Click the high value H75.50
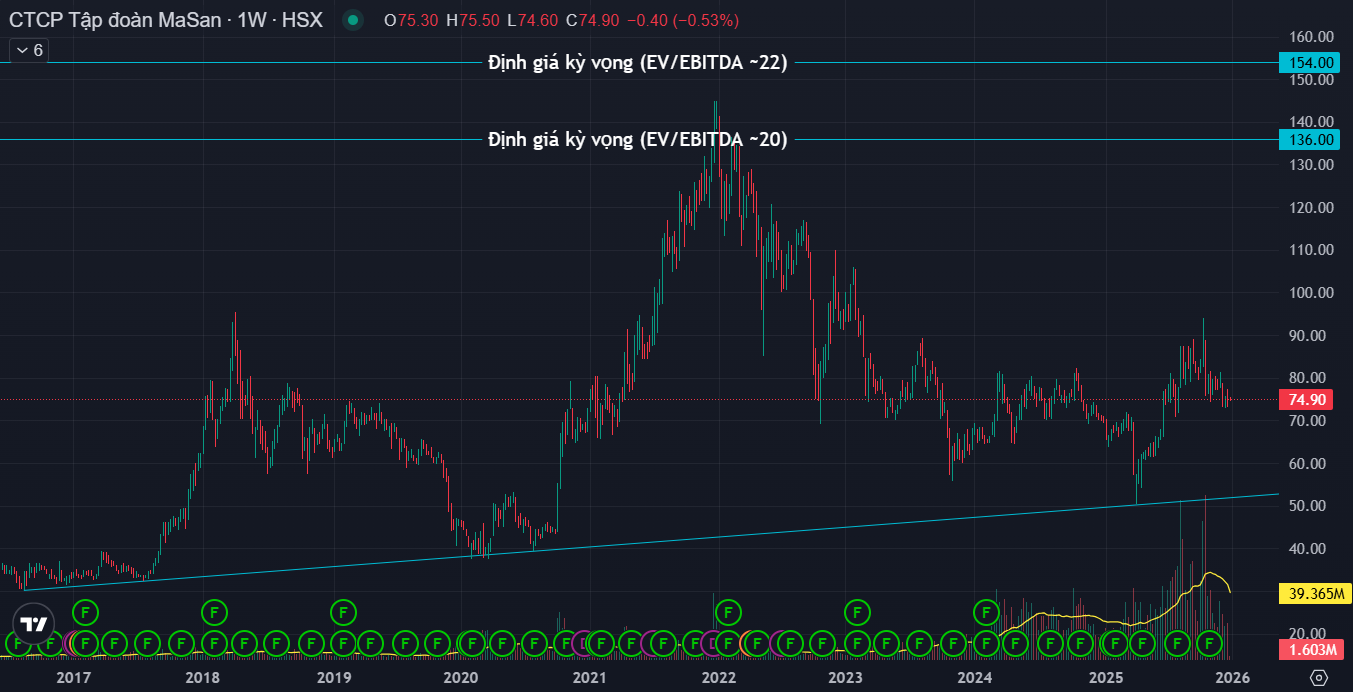Screen dimensions: 1353x692 click(x=473, y=20)
